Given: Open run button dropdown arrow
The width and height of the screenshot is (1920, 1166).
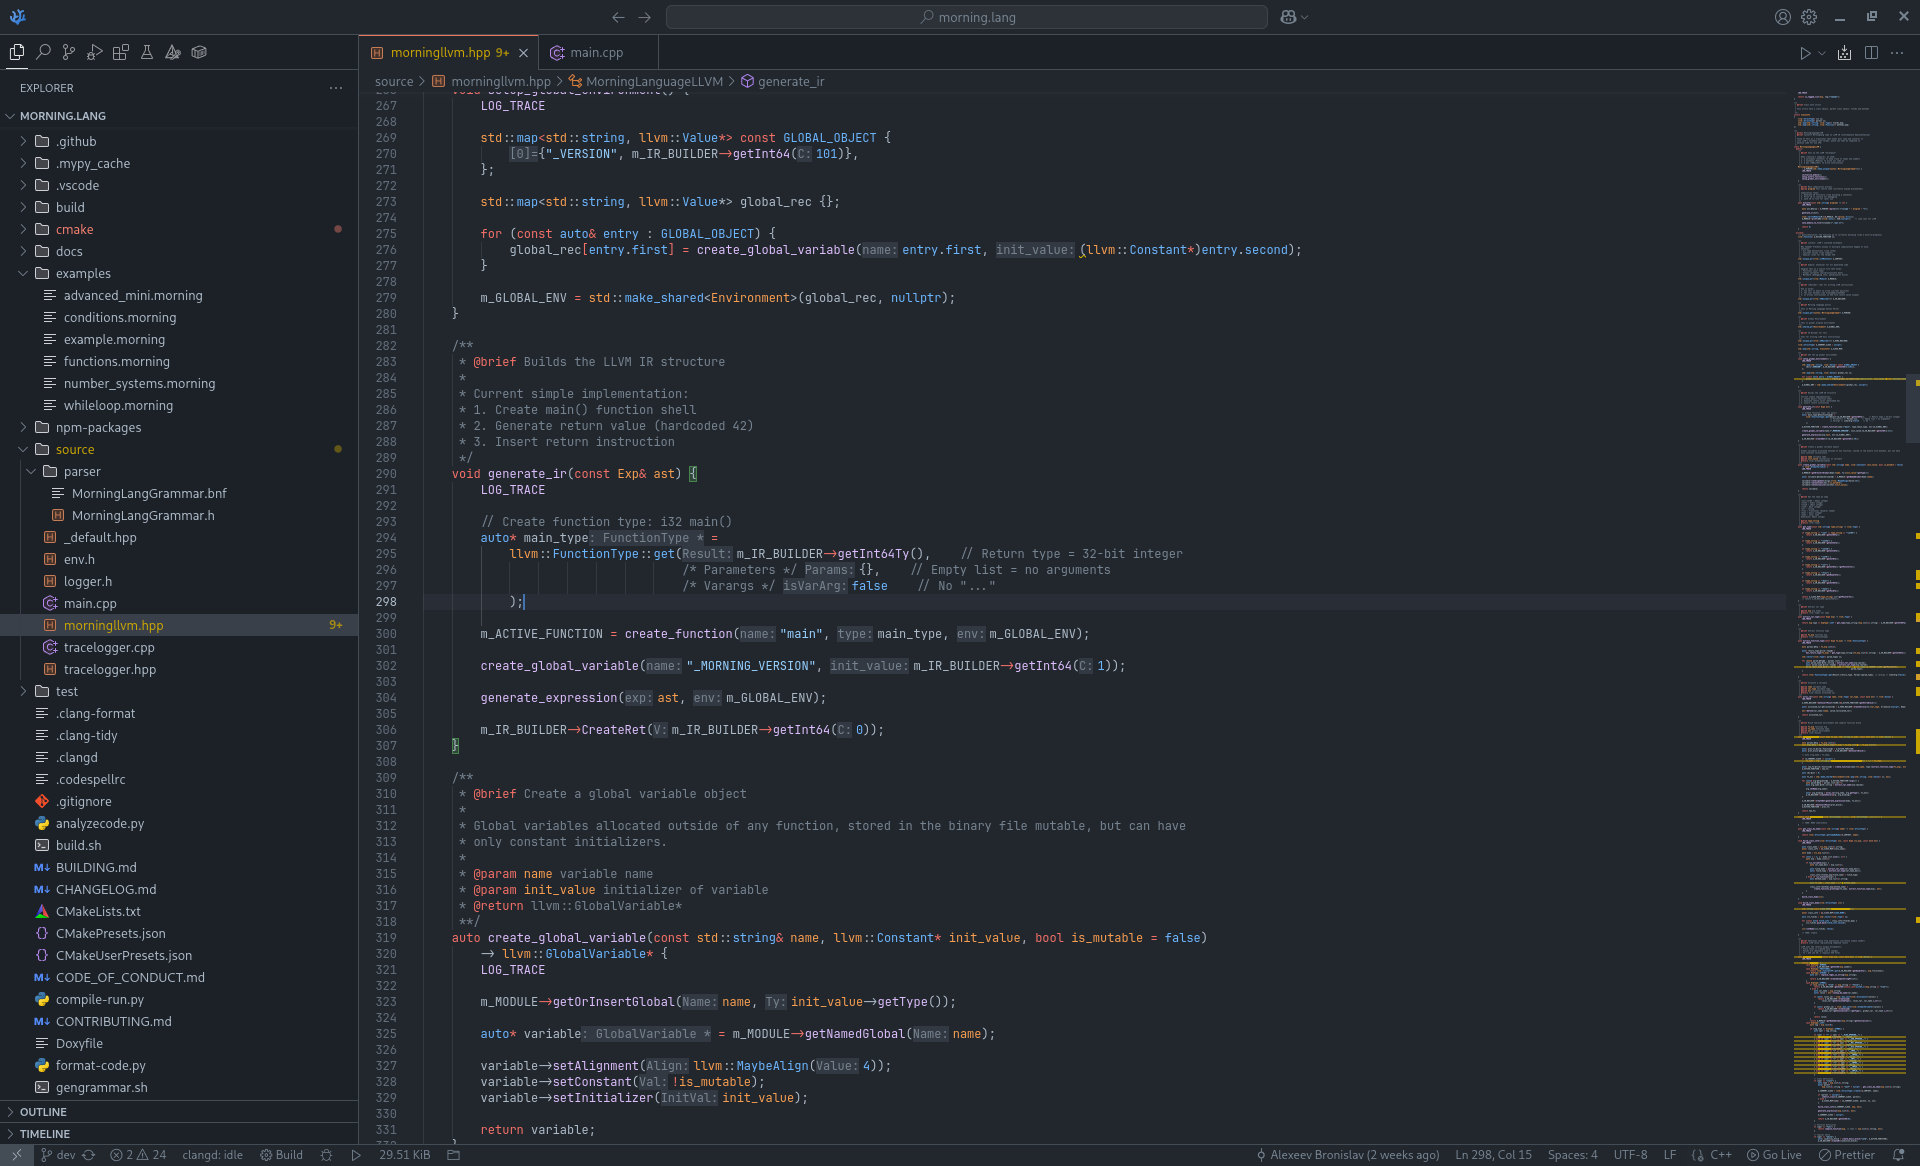Looking at the screenshot, I should [1822, 53].
